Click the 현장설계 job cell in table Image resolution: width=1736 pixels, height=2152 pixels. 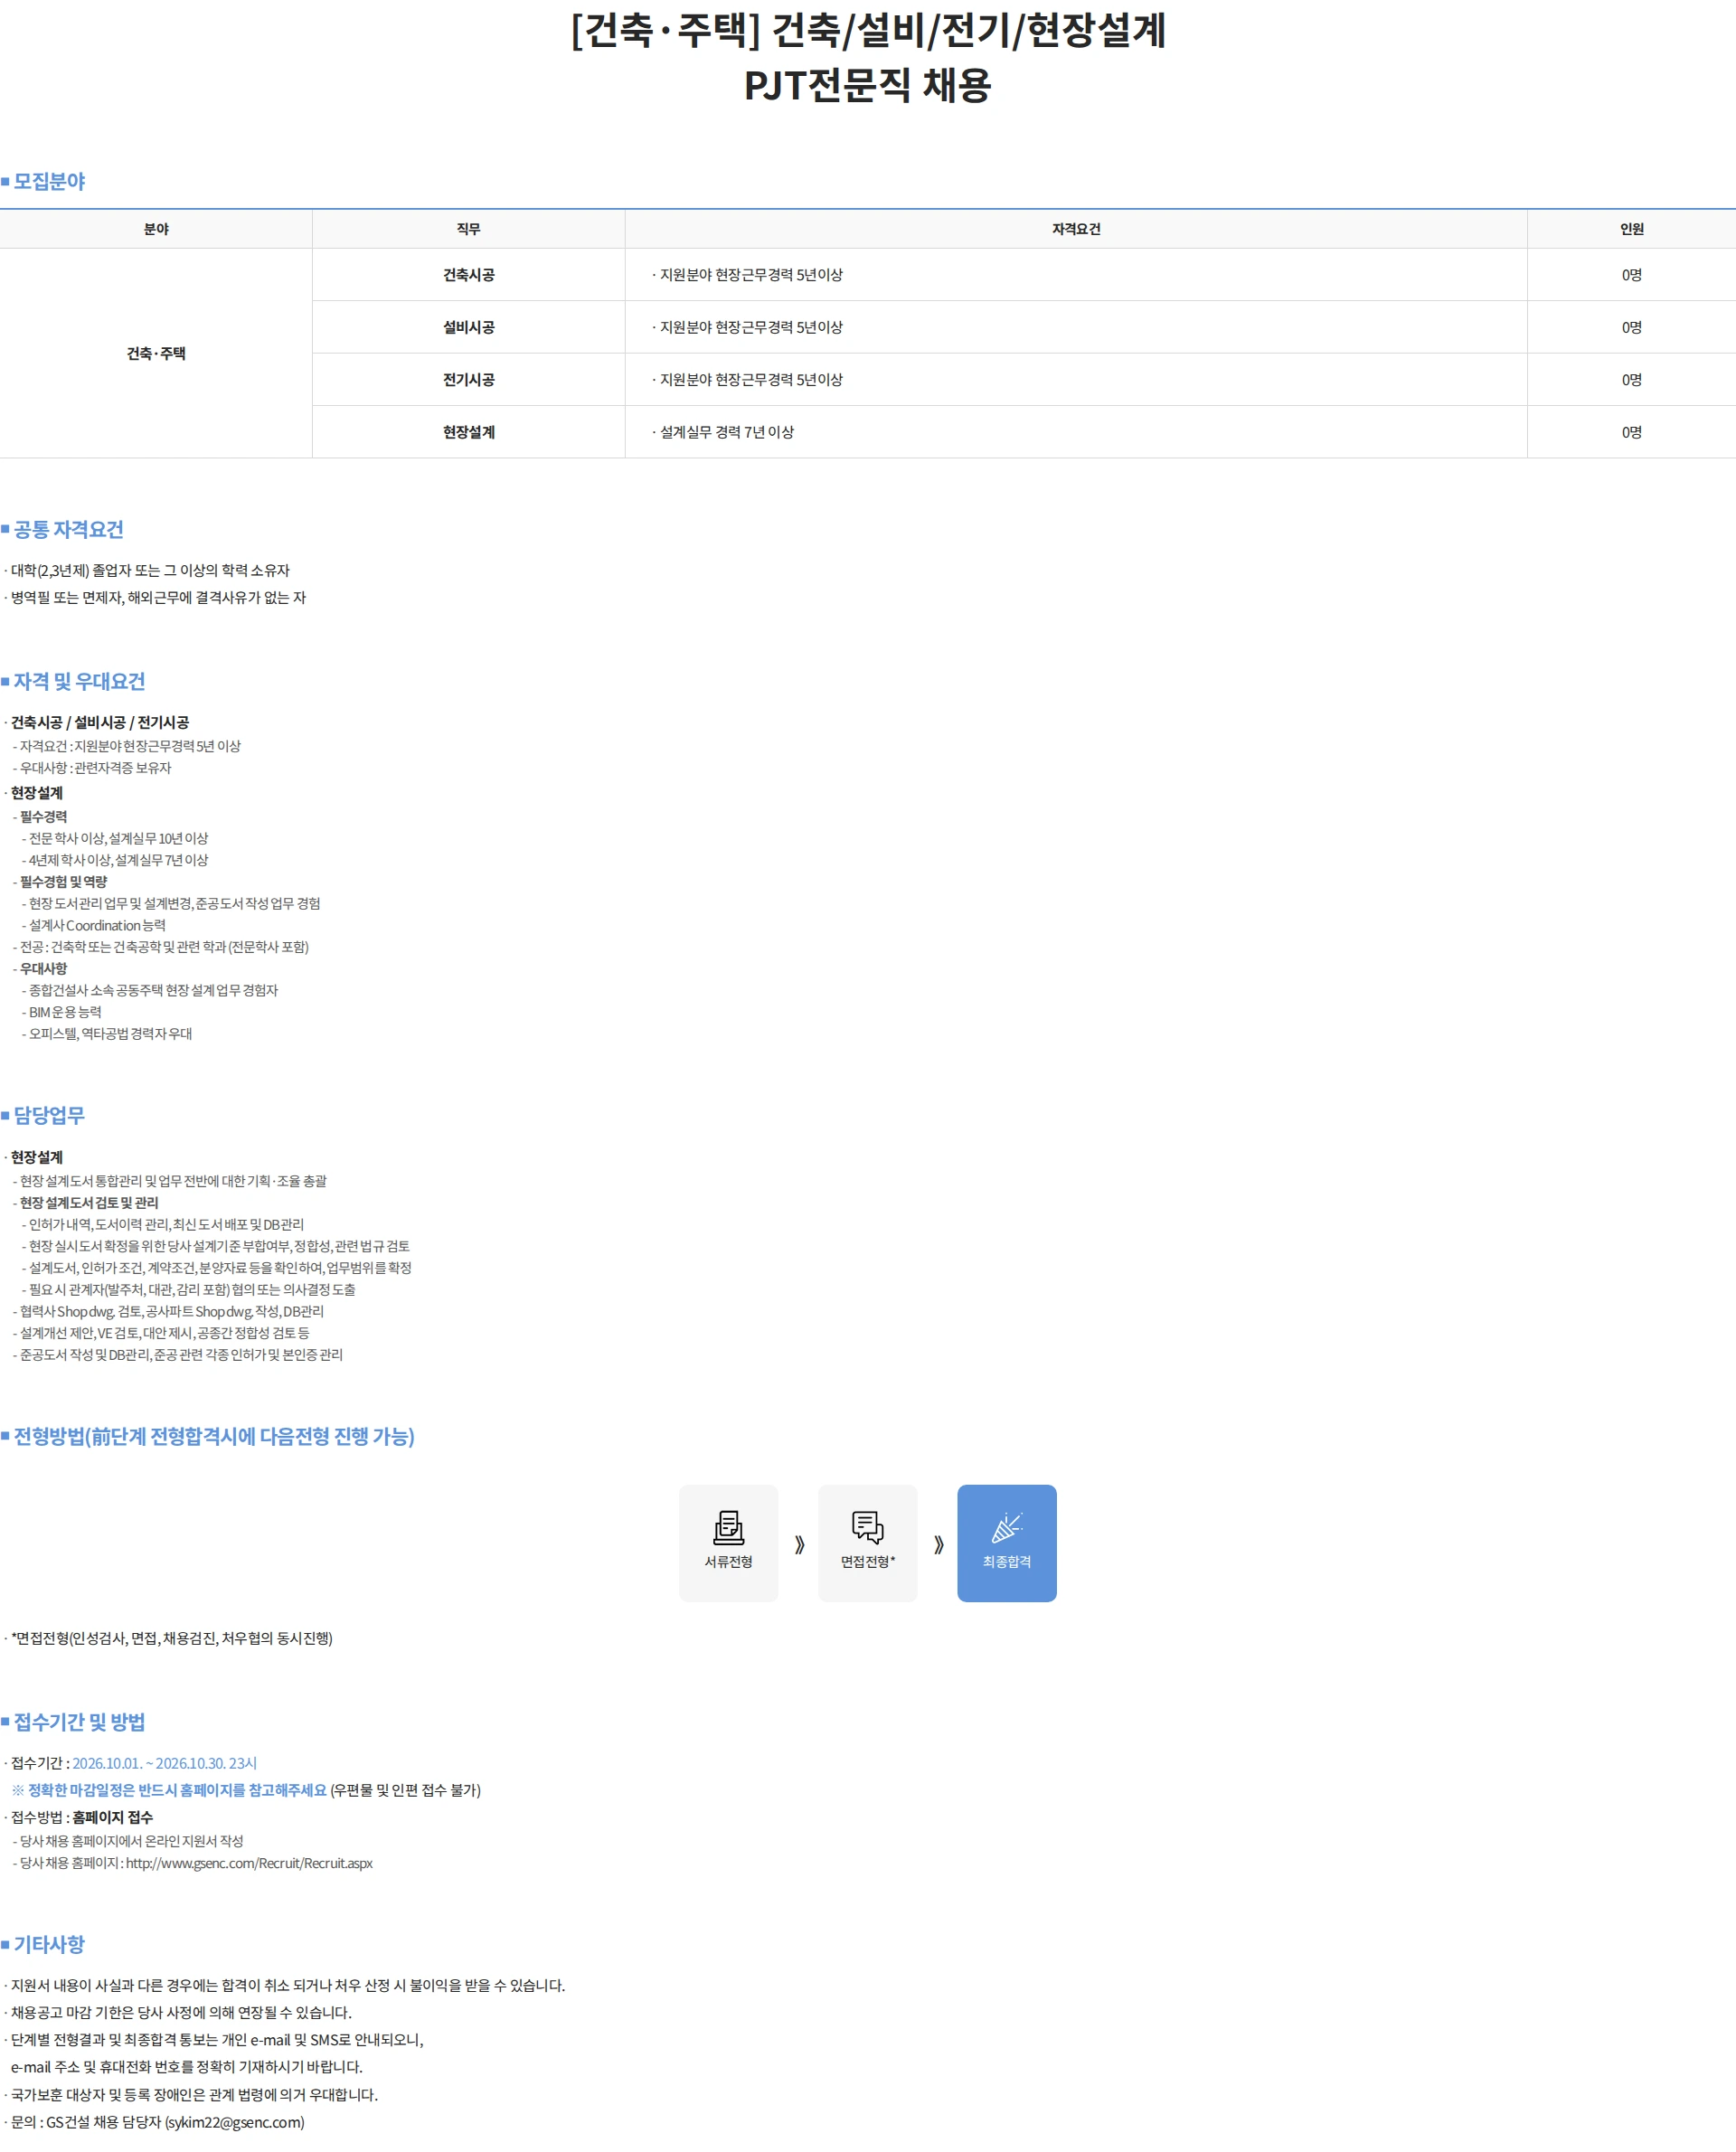pyautogui.click(x=469, y=432)
